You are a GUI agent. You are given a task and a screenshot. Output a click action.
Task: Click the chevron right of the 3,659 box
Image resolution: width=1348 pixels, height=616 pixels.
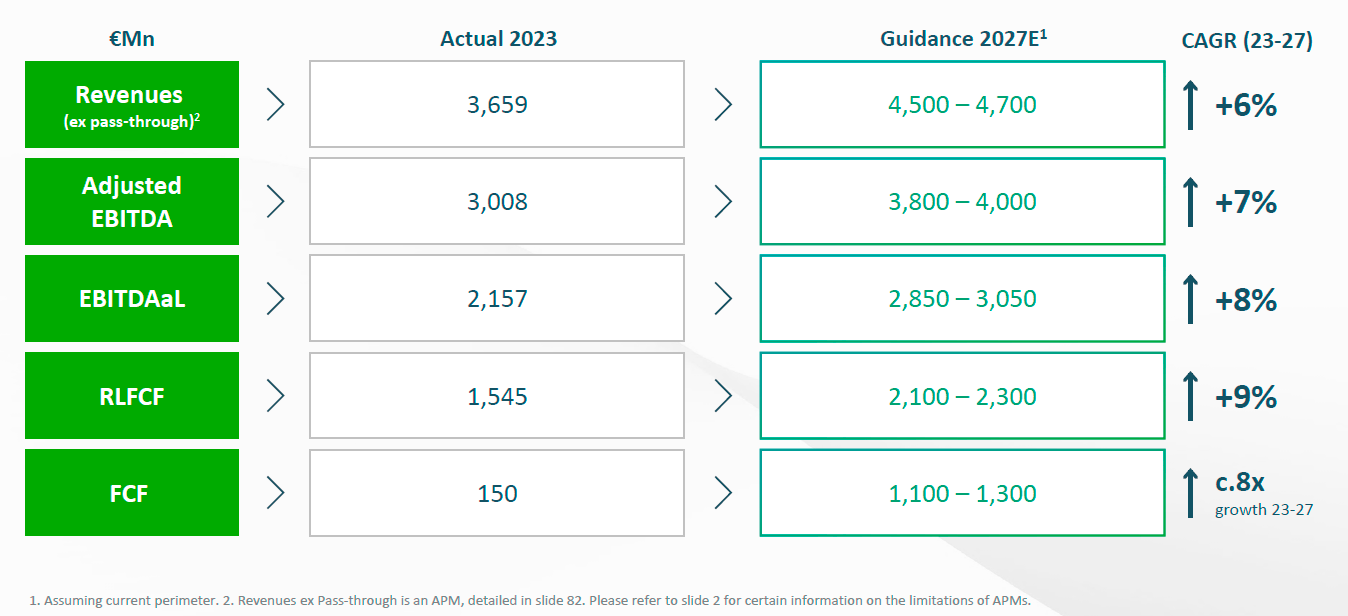point(723,105)
